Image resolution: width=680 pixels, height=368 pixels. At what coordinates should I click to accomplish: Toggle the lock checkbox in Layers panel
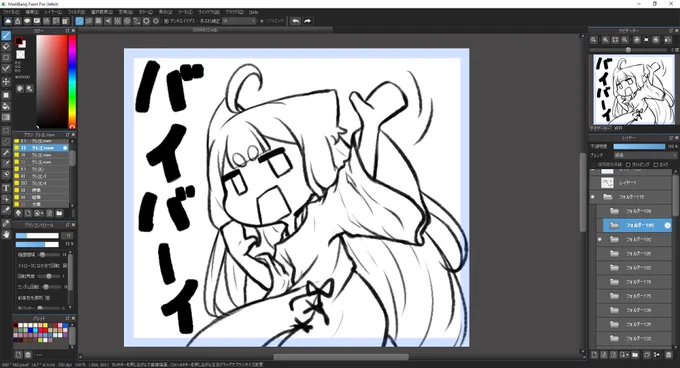click(656, 165)
